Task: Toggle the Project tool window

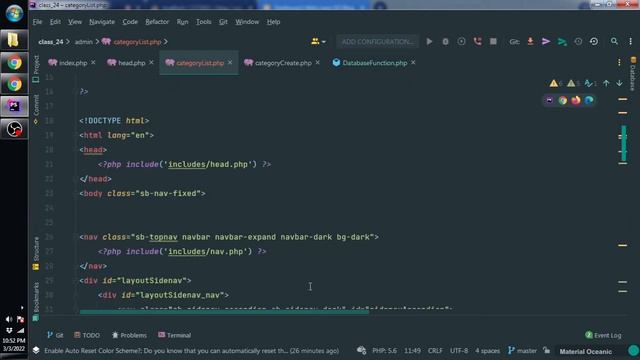Action: (36, 68)
